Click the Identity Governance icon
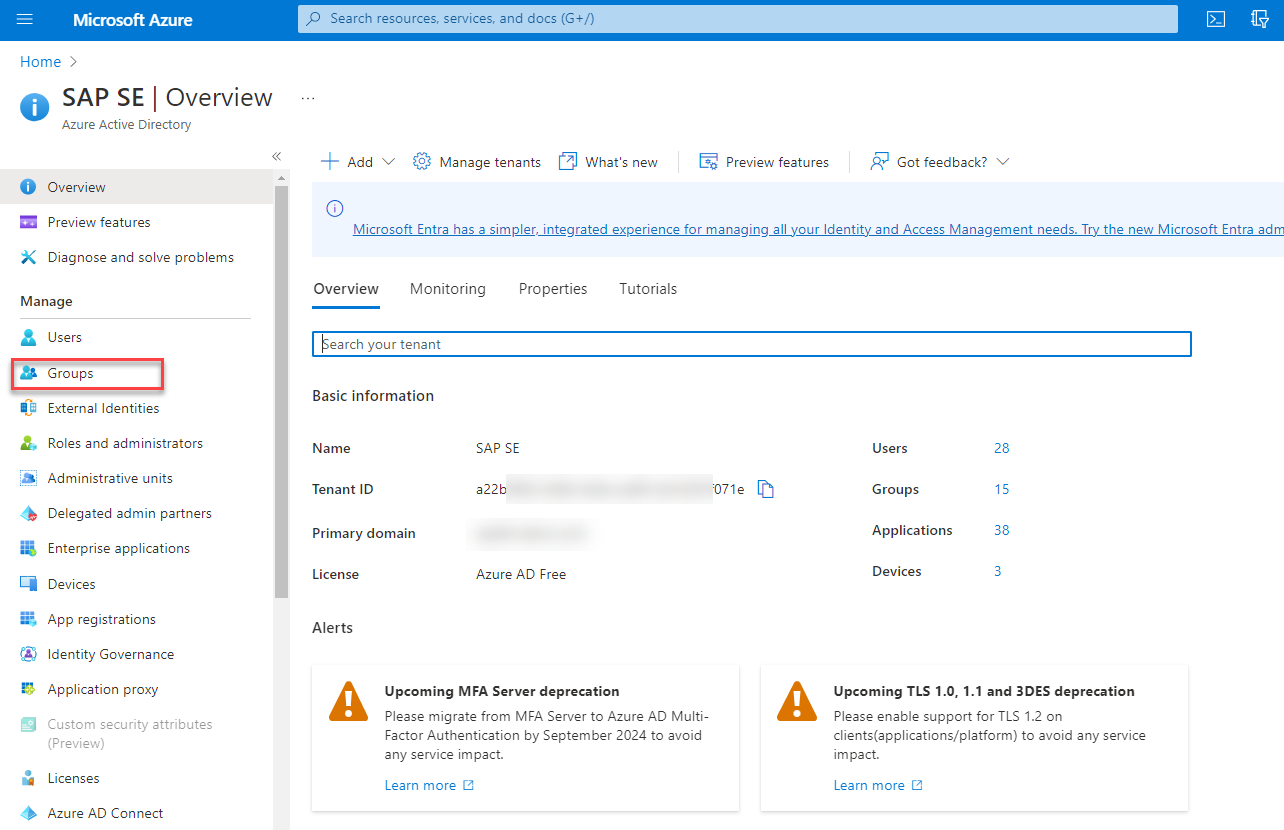Viewport: 1284px width, 830px height. 28,654
